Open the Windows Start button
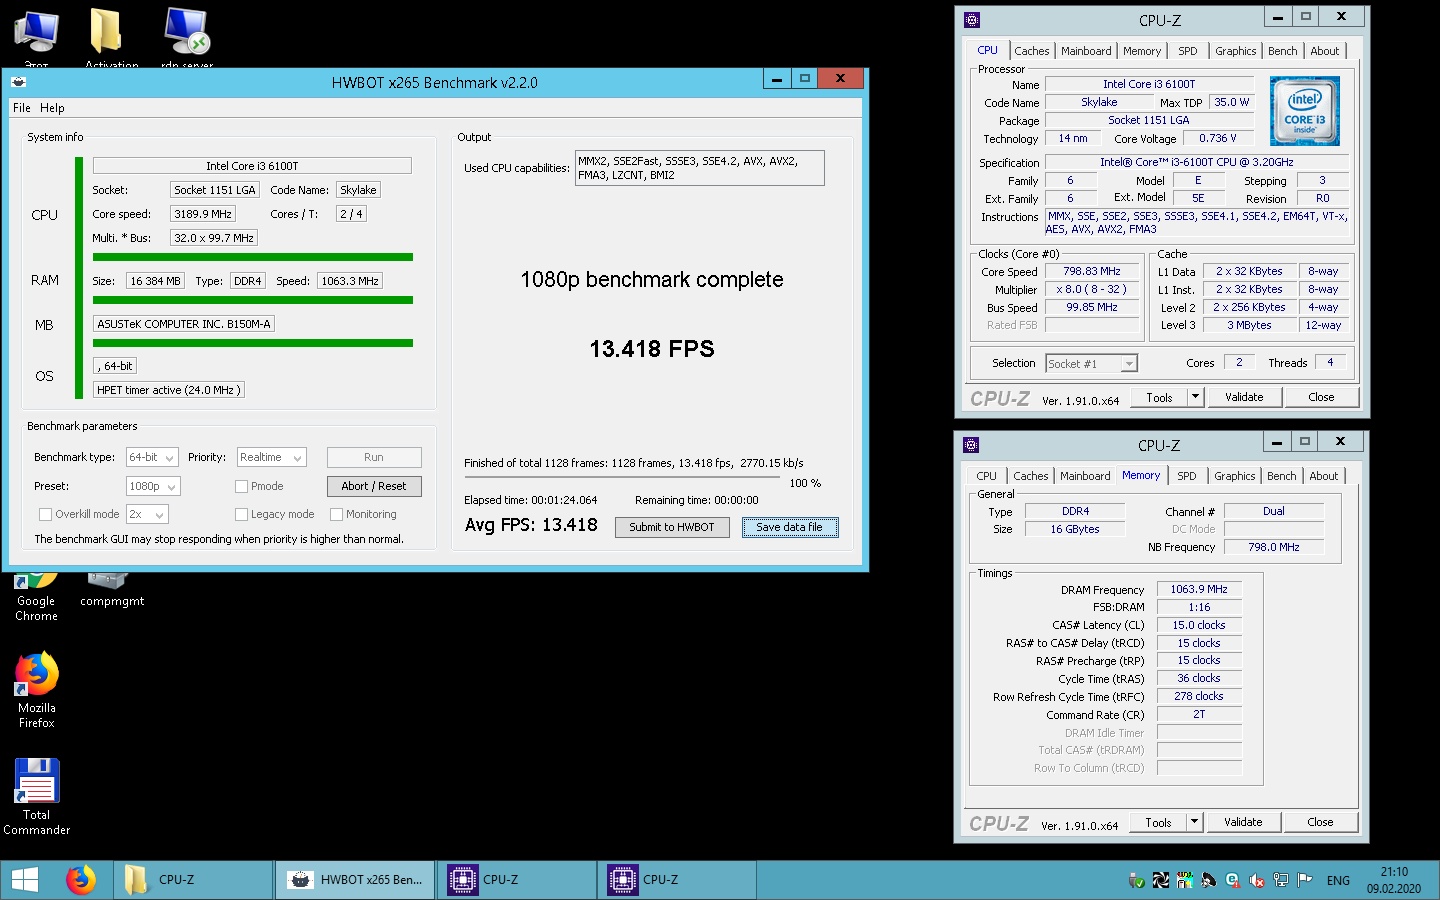 click(x=24, y=880)
